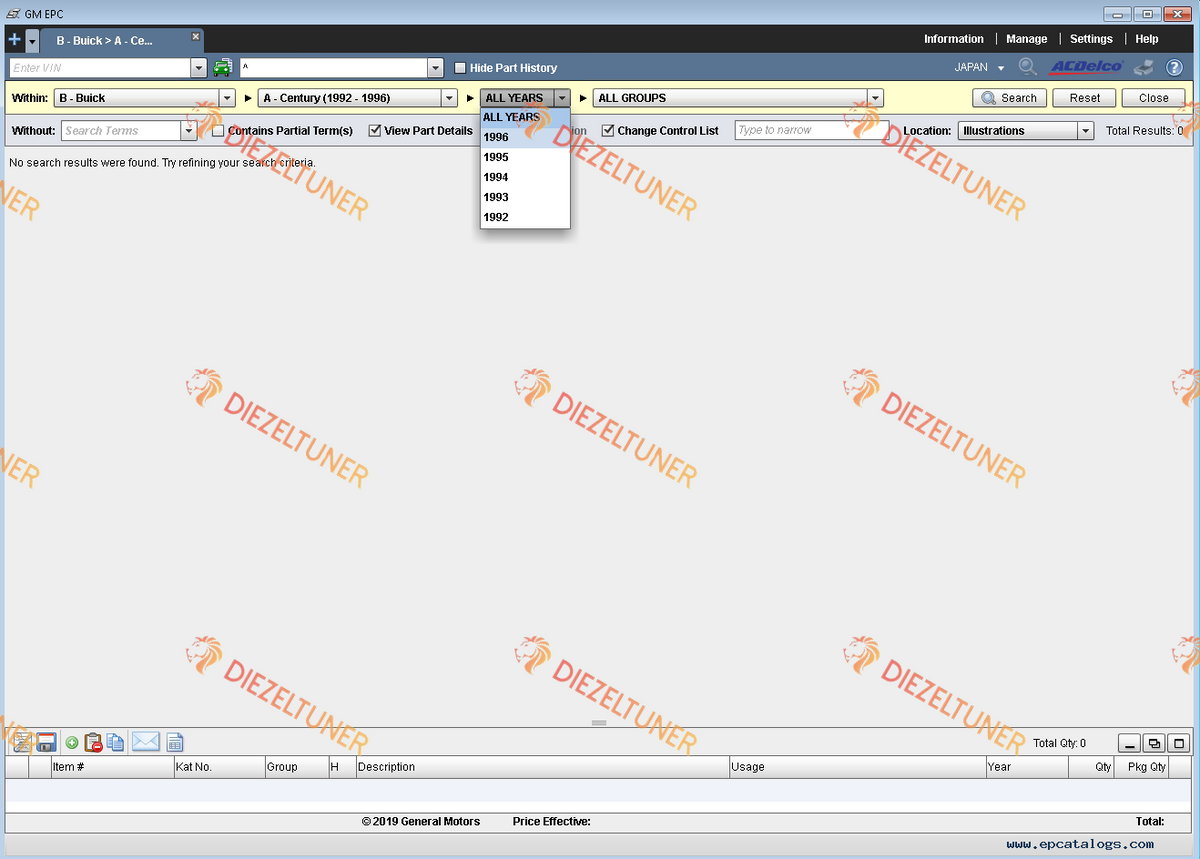Close the B - Buick > A - Ce... tab

[196, 37]
